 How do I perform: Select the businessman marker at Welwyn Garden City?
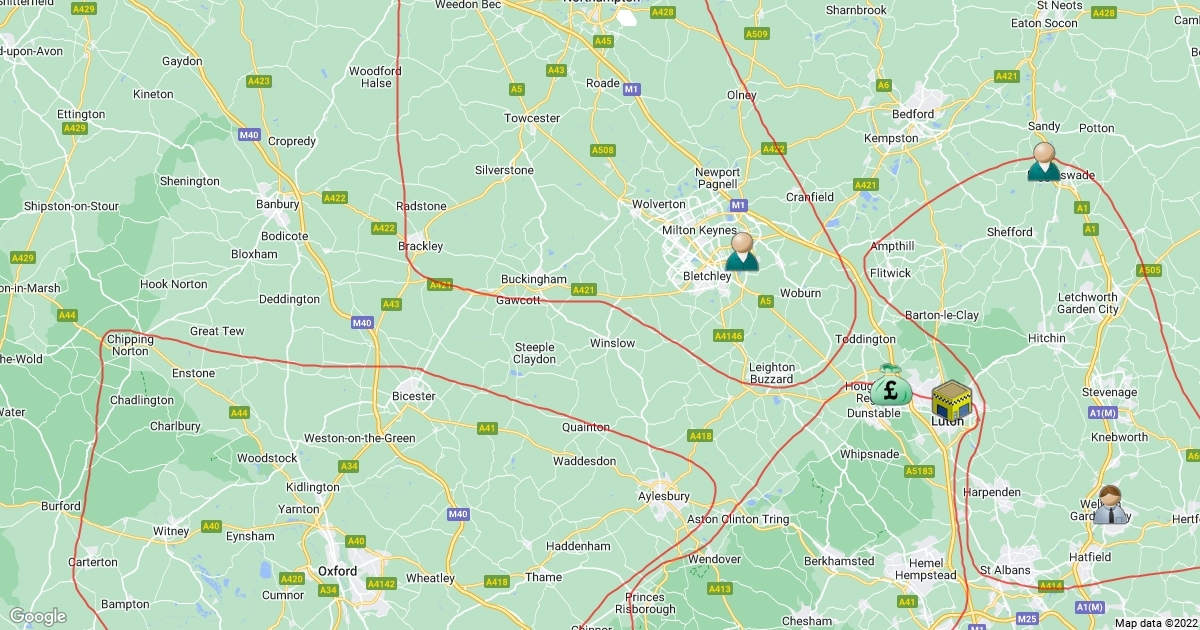(x=1110, y=505)
